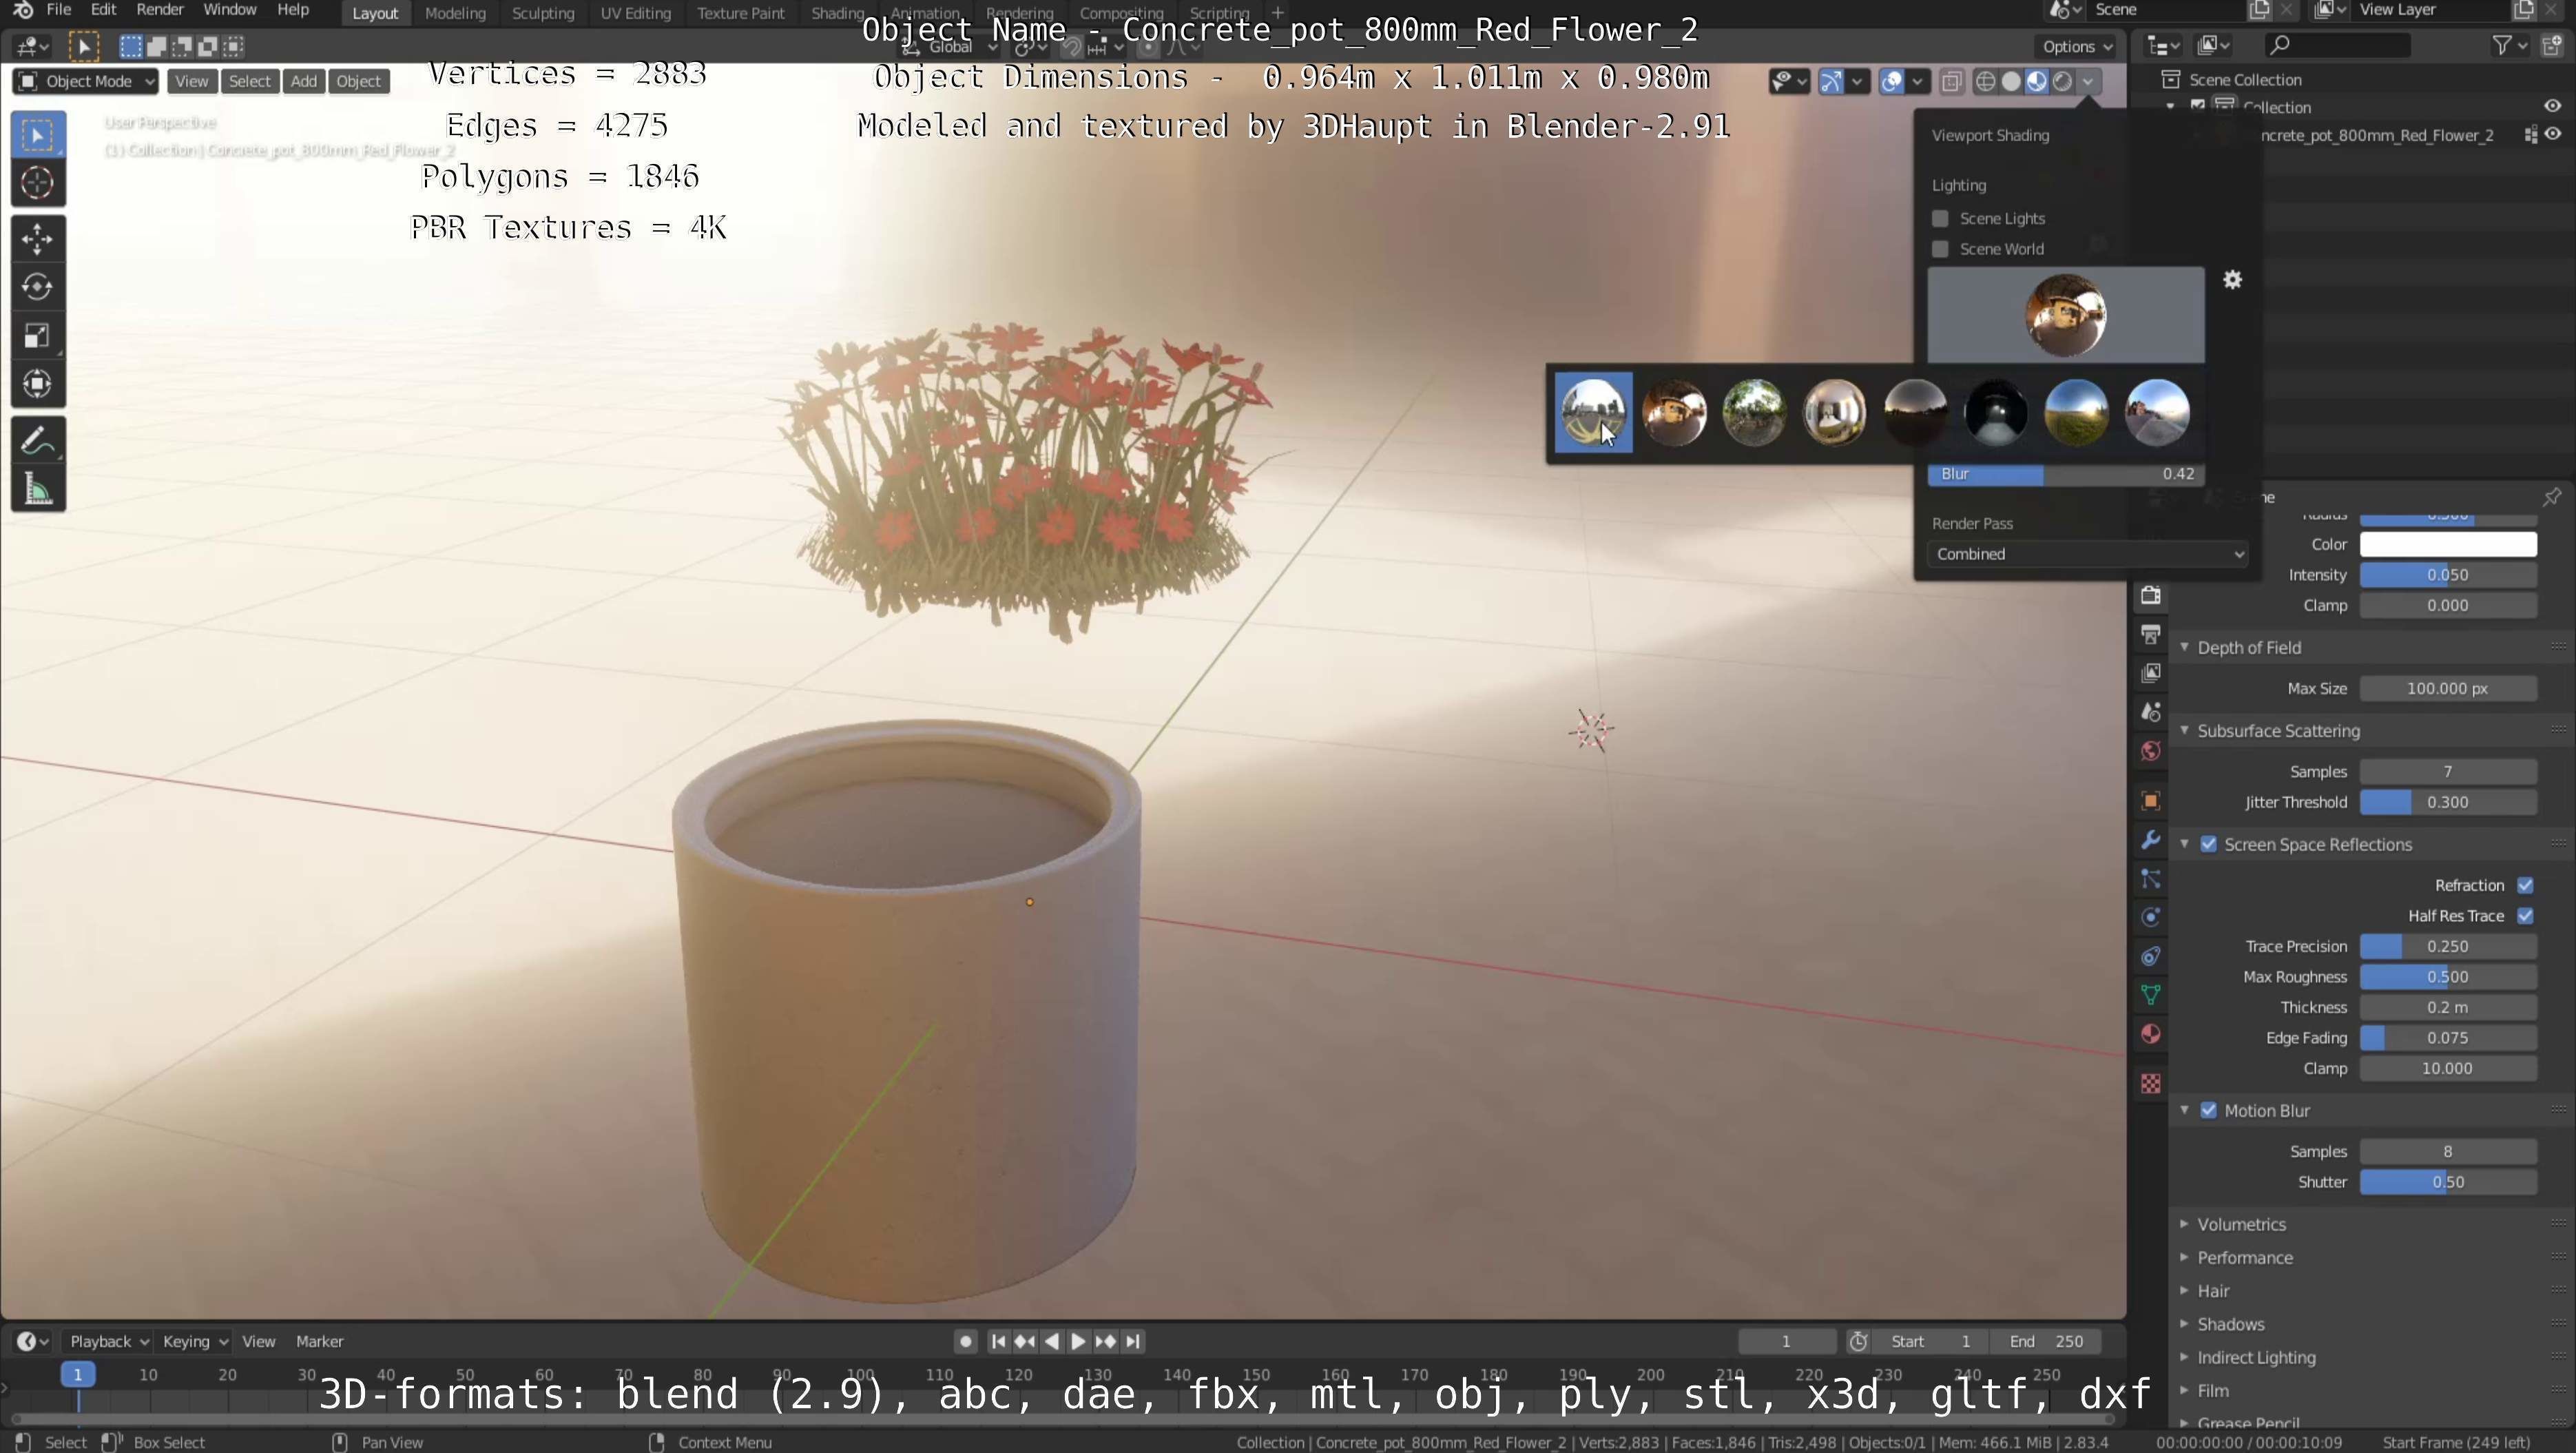Image resolution: width=2576 pixels, height=1453 pixels.
Task: Open the Render menu
Action: (160, 10)
